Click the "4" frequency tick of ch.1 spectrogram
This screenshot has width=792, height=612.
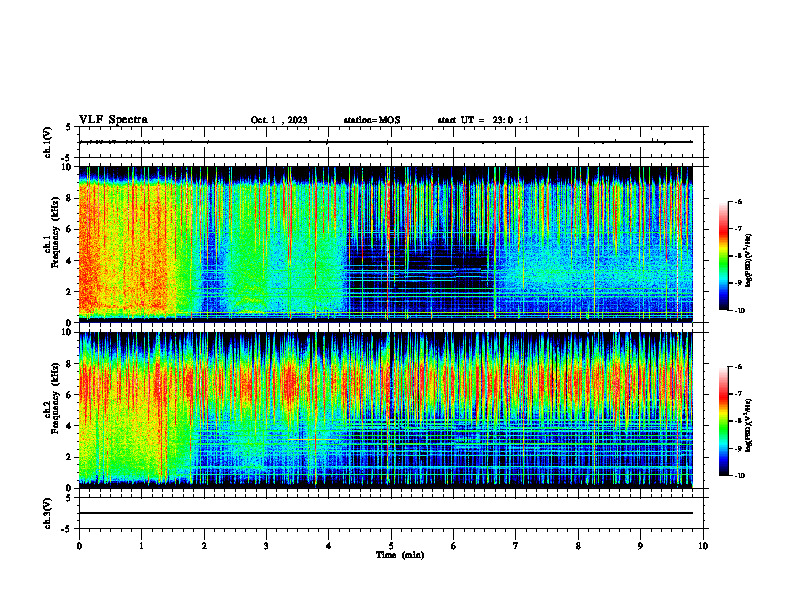click(69, 261)
